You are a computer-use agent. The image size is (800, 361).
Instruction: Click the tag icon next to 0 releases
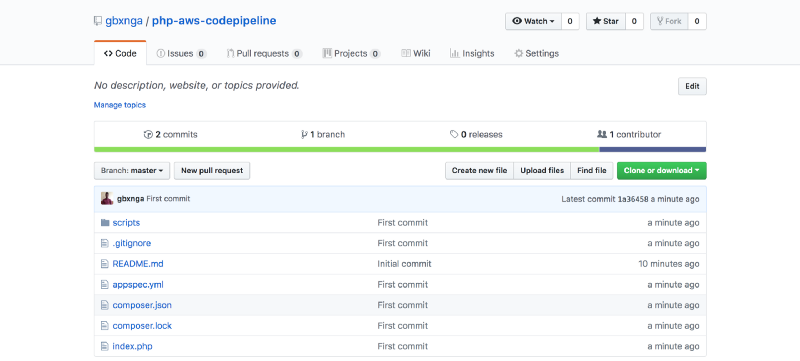[454, 135]
